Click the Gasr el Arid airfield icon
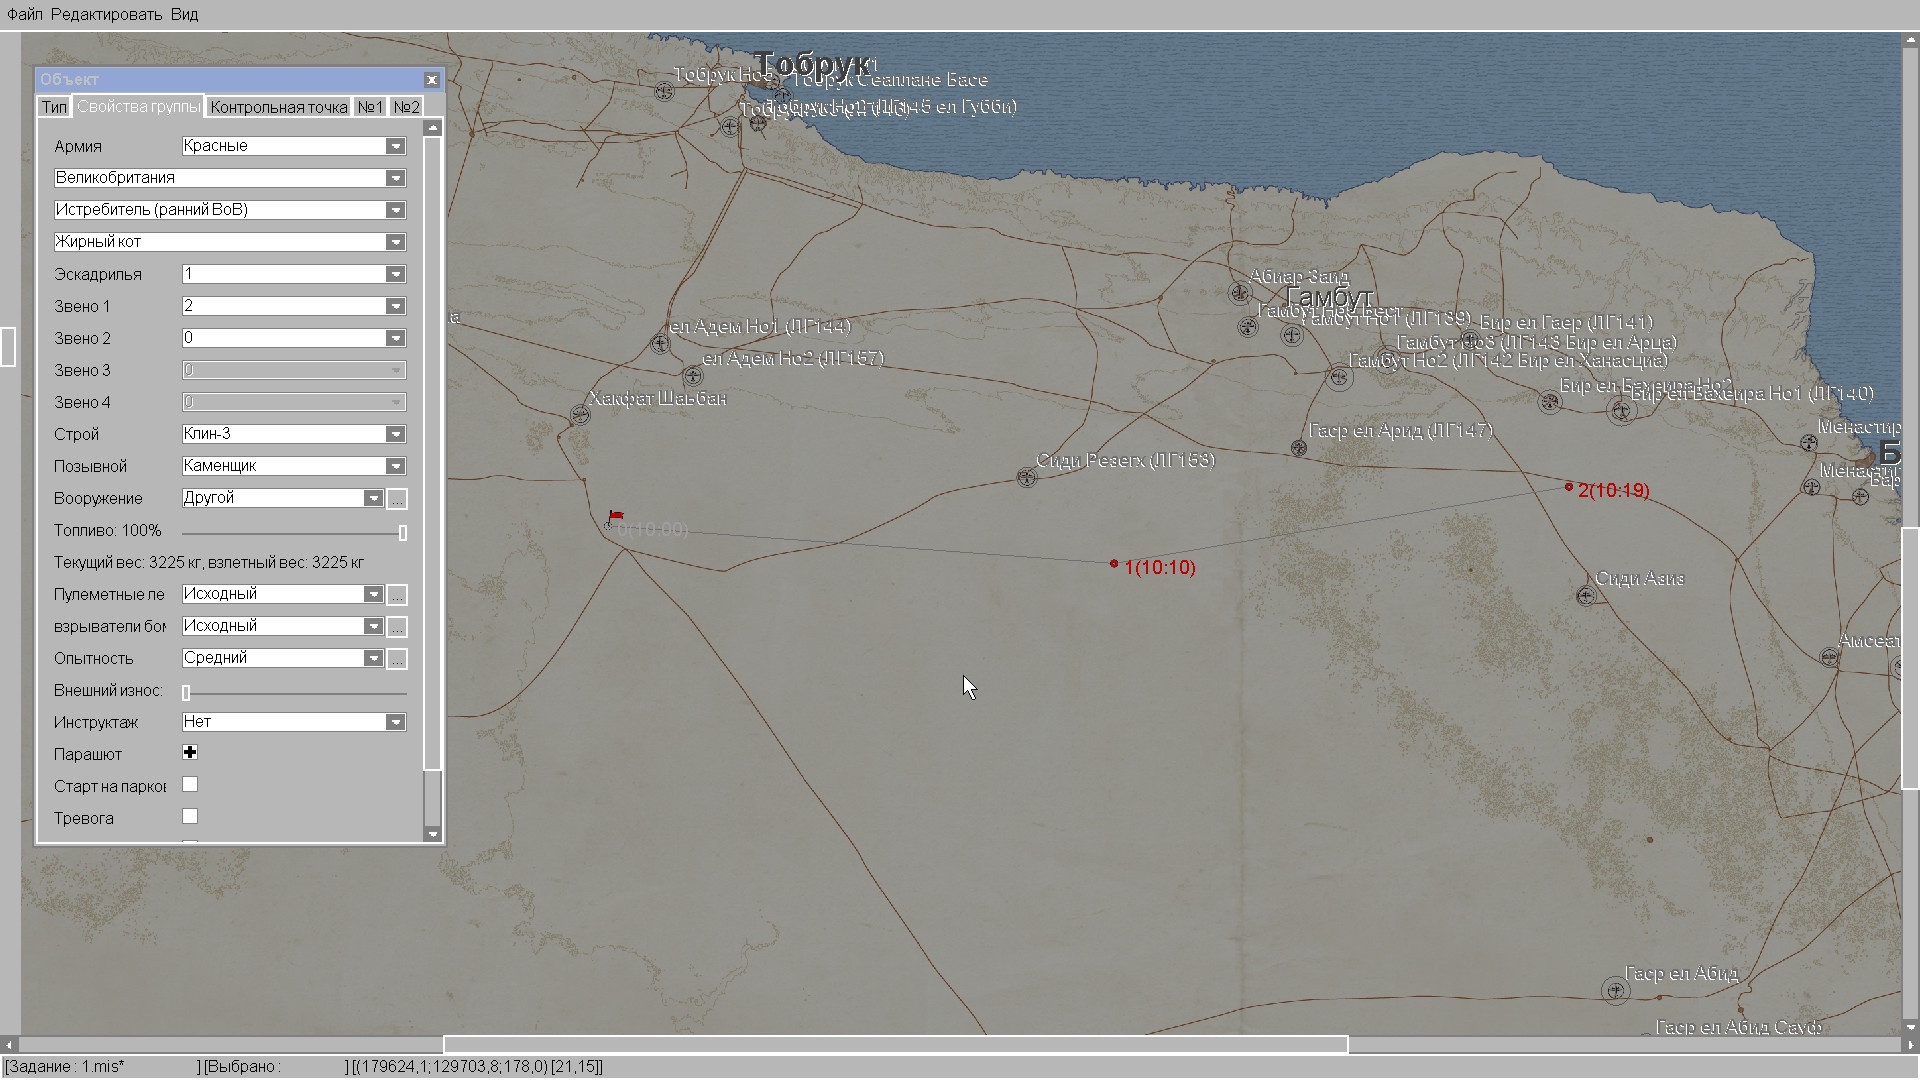This screenshot has width=1920, height=1080. (1298, 448)
